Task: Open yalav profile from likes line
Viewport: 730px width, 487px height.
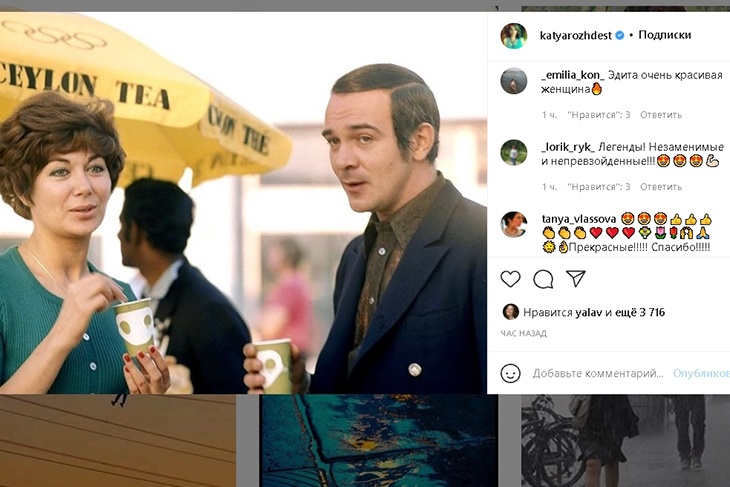Action: click(587, 312)
